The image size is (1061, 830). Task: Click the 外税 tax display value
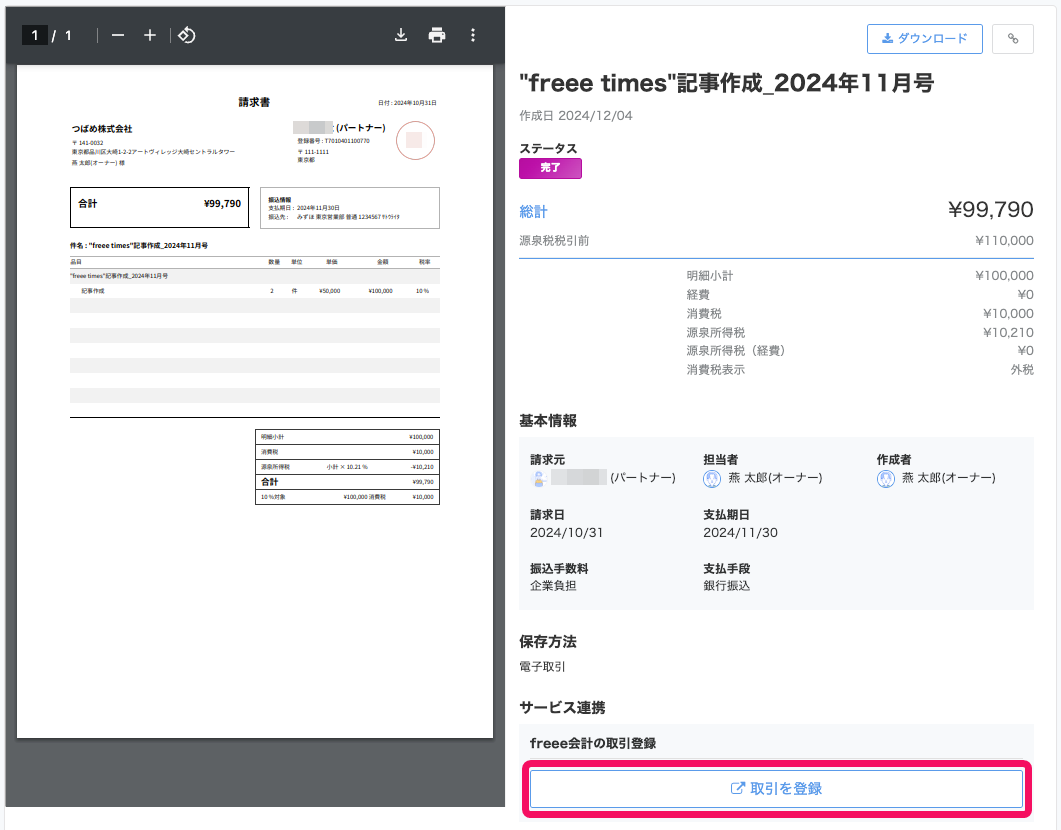click(x=1022, y=370)
